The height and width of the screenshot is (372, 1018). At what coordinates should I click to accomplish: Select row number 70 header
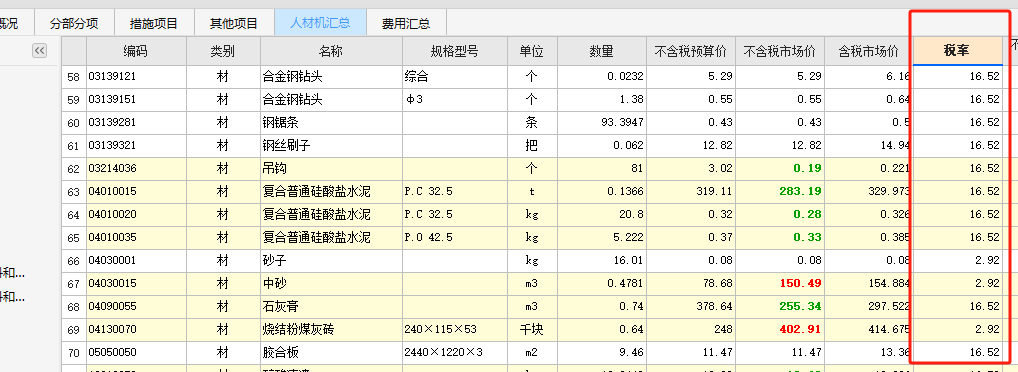pyautogui.click(x=74, y=353)
